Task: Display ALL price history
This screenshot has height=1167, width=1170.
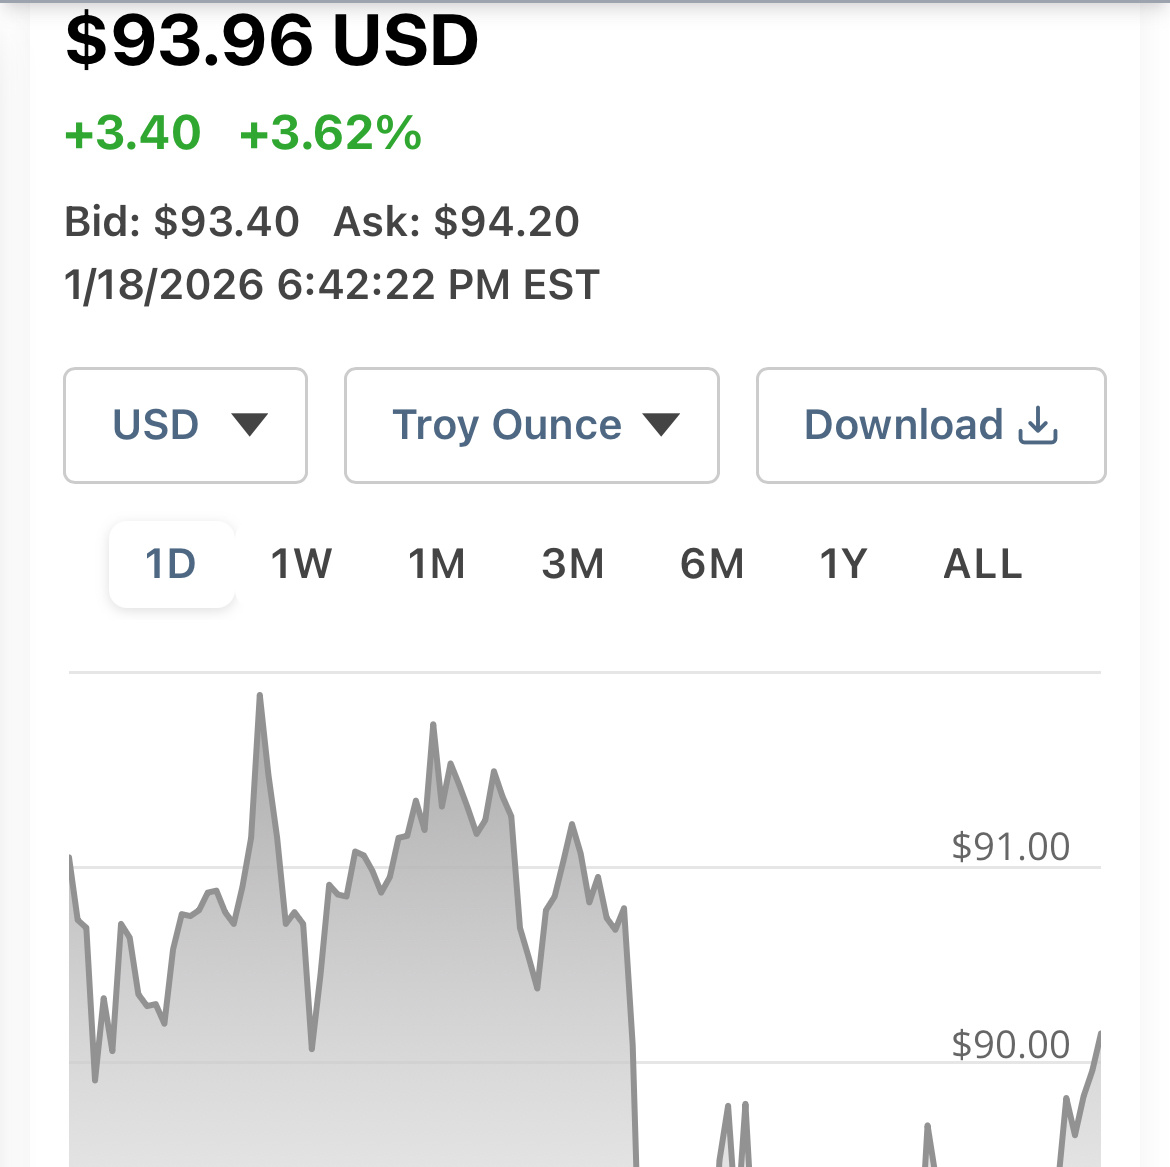Action: (x=983, y=564)
